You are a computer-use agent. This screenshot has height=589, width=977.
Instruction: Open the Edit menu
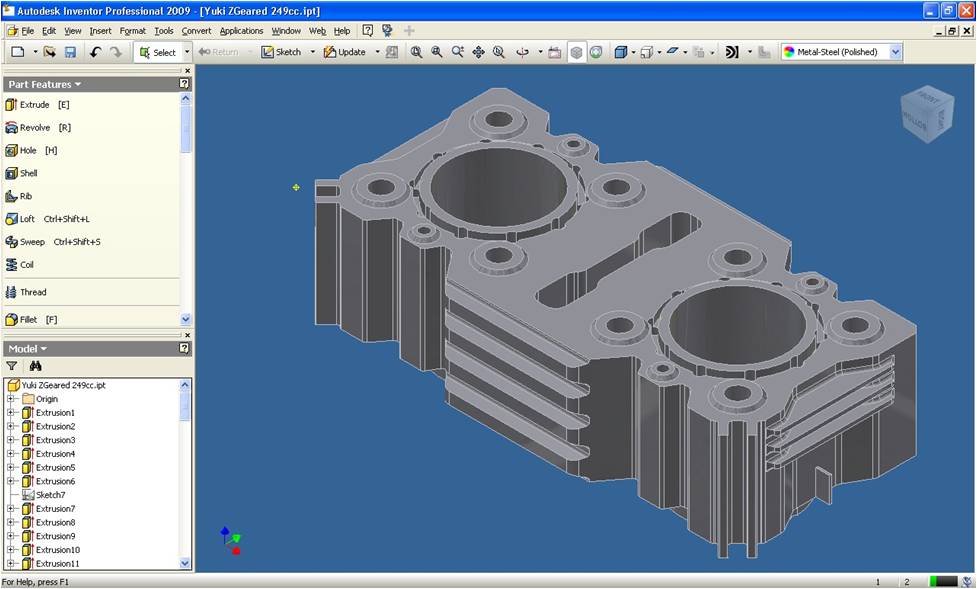[49, 31]
